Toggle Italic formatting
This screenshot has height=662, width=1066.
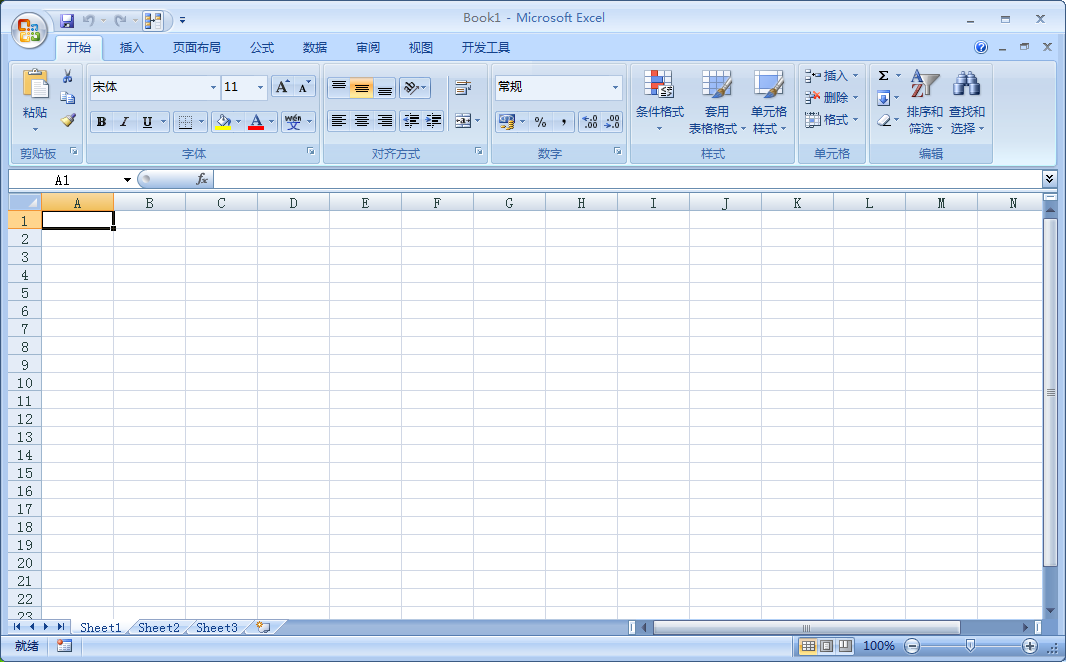[124, 122]
